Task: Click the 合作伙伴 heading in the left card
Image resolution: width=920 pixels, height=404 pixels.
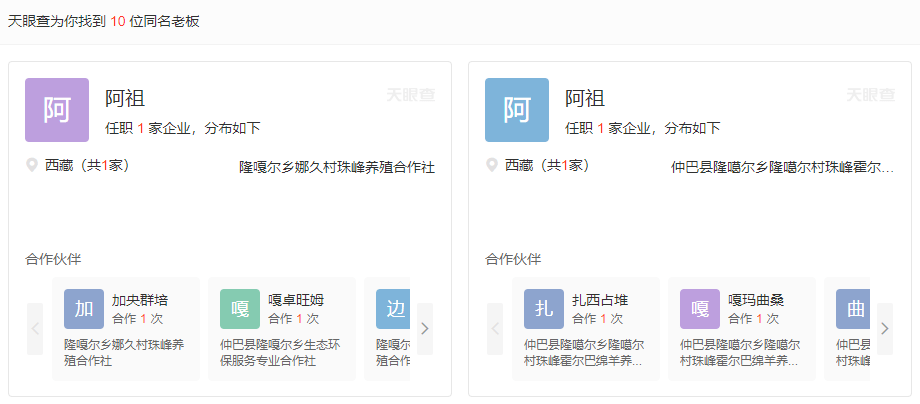Action: [53, 260]
